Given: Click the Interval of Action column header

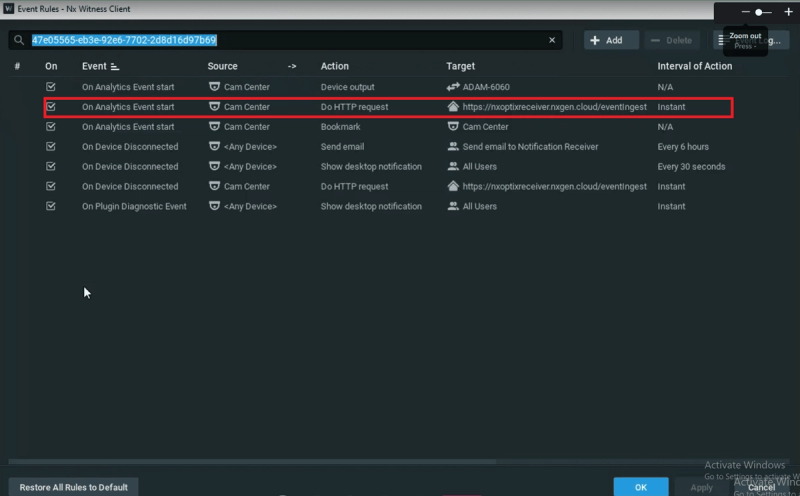Looking at the screenshot, I should 694,66.
